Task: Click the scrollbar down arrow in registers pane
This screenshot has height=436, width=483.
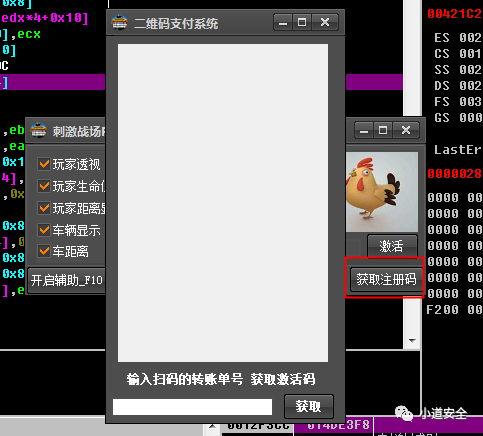Action: point(412,341)
